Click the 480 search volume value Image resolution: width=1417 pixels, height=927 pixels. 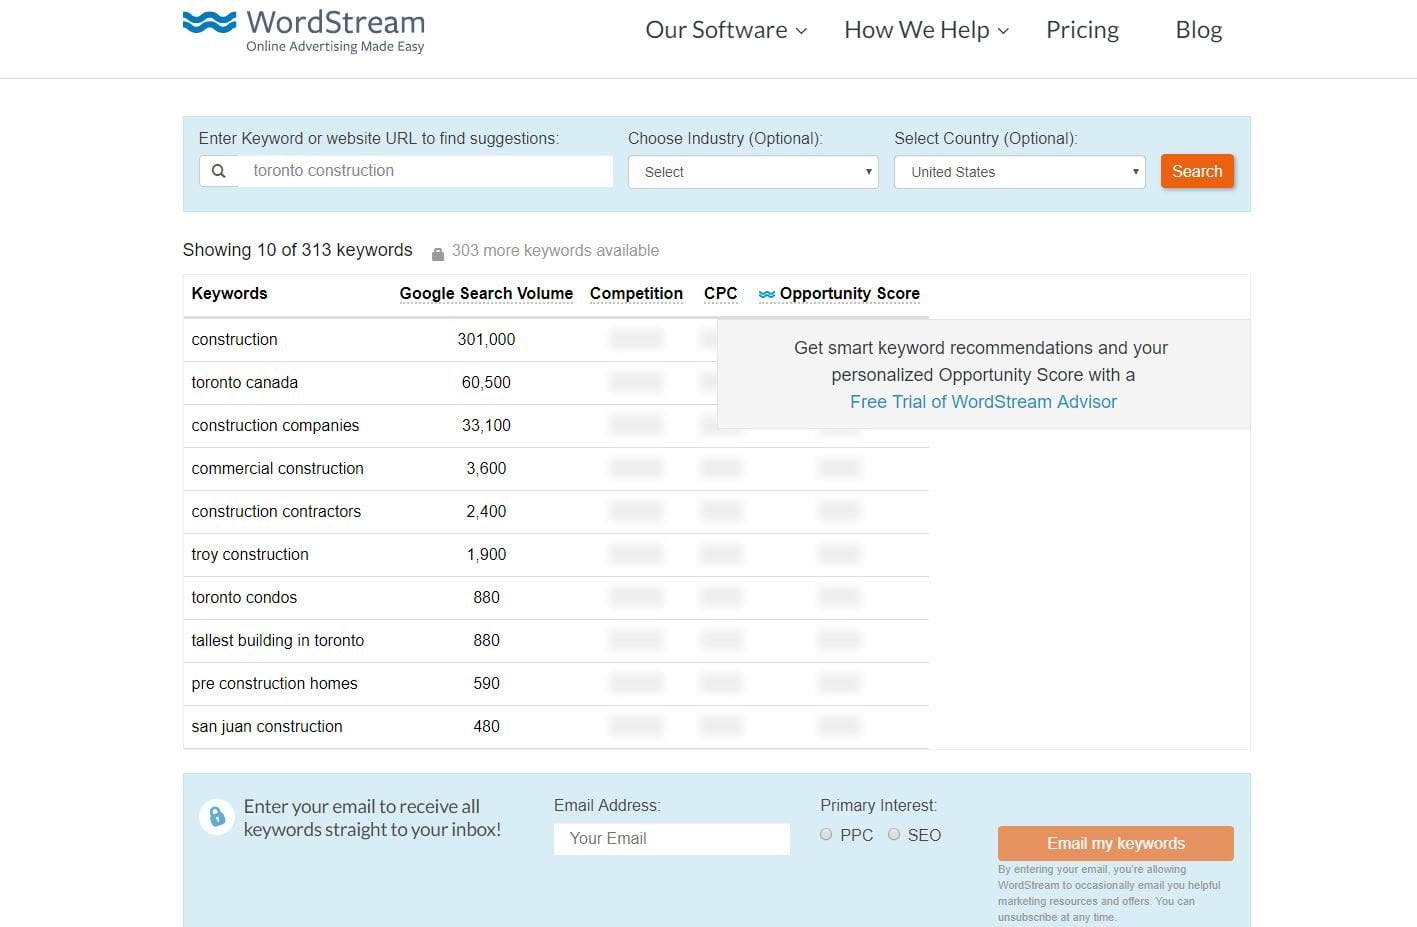tap(486, 727)
